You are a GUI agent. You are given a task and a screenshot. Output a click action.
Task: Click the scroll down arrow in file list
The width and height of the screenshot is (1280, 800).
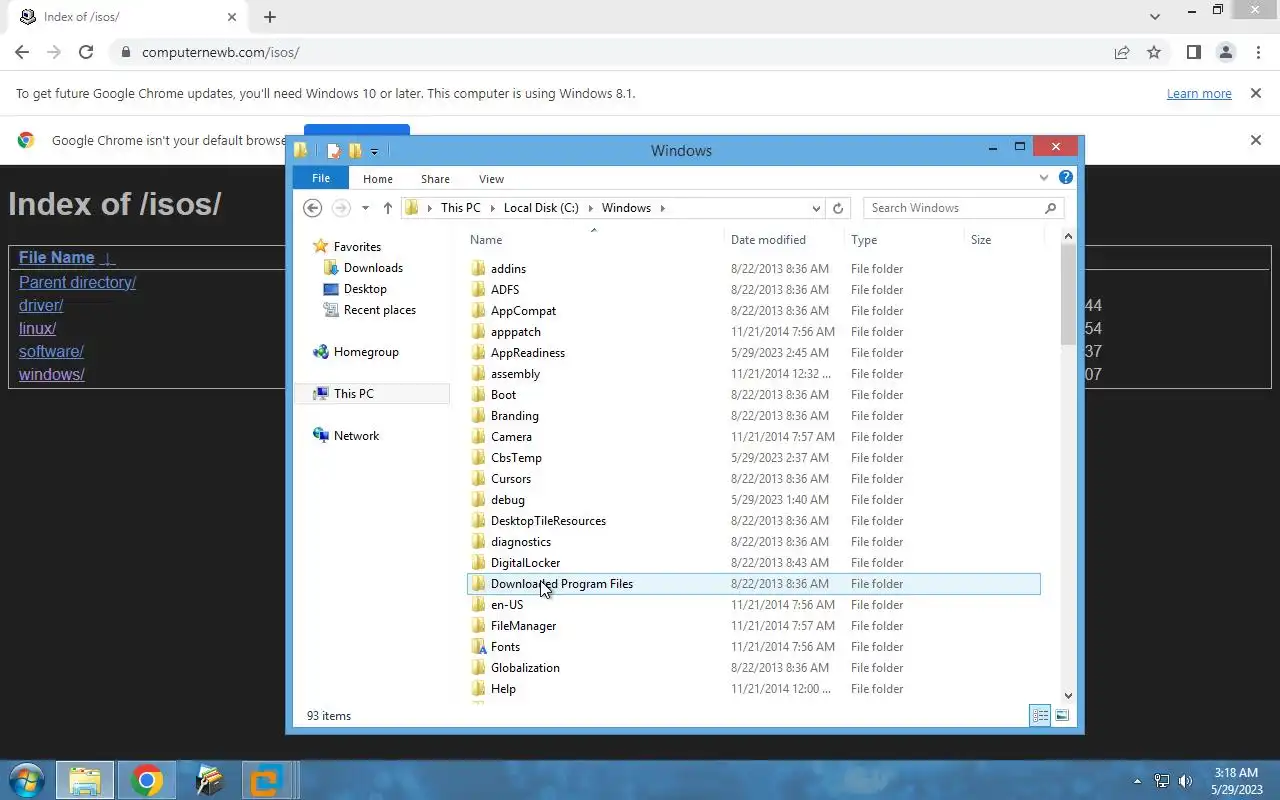coord(1067,696)
